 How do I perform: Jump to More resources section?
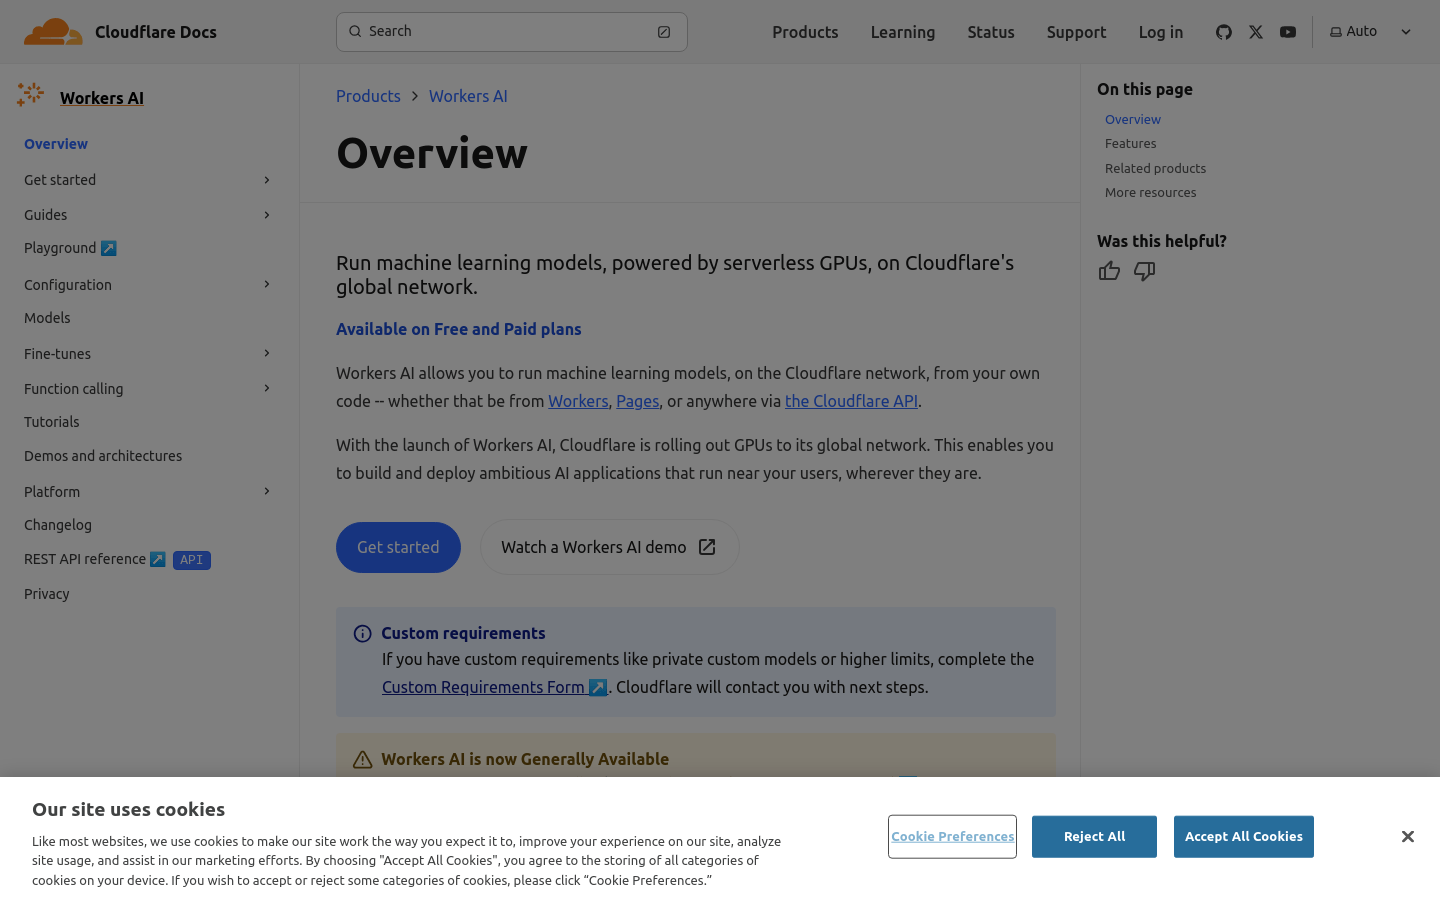pyautogui.click(x=1150, y=192)
